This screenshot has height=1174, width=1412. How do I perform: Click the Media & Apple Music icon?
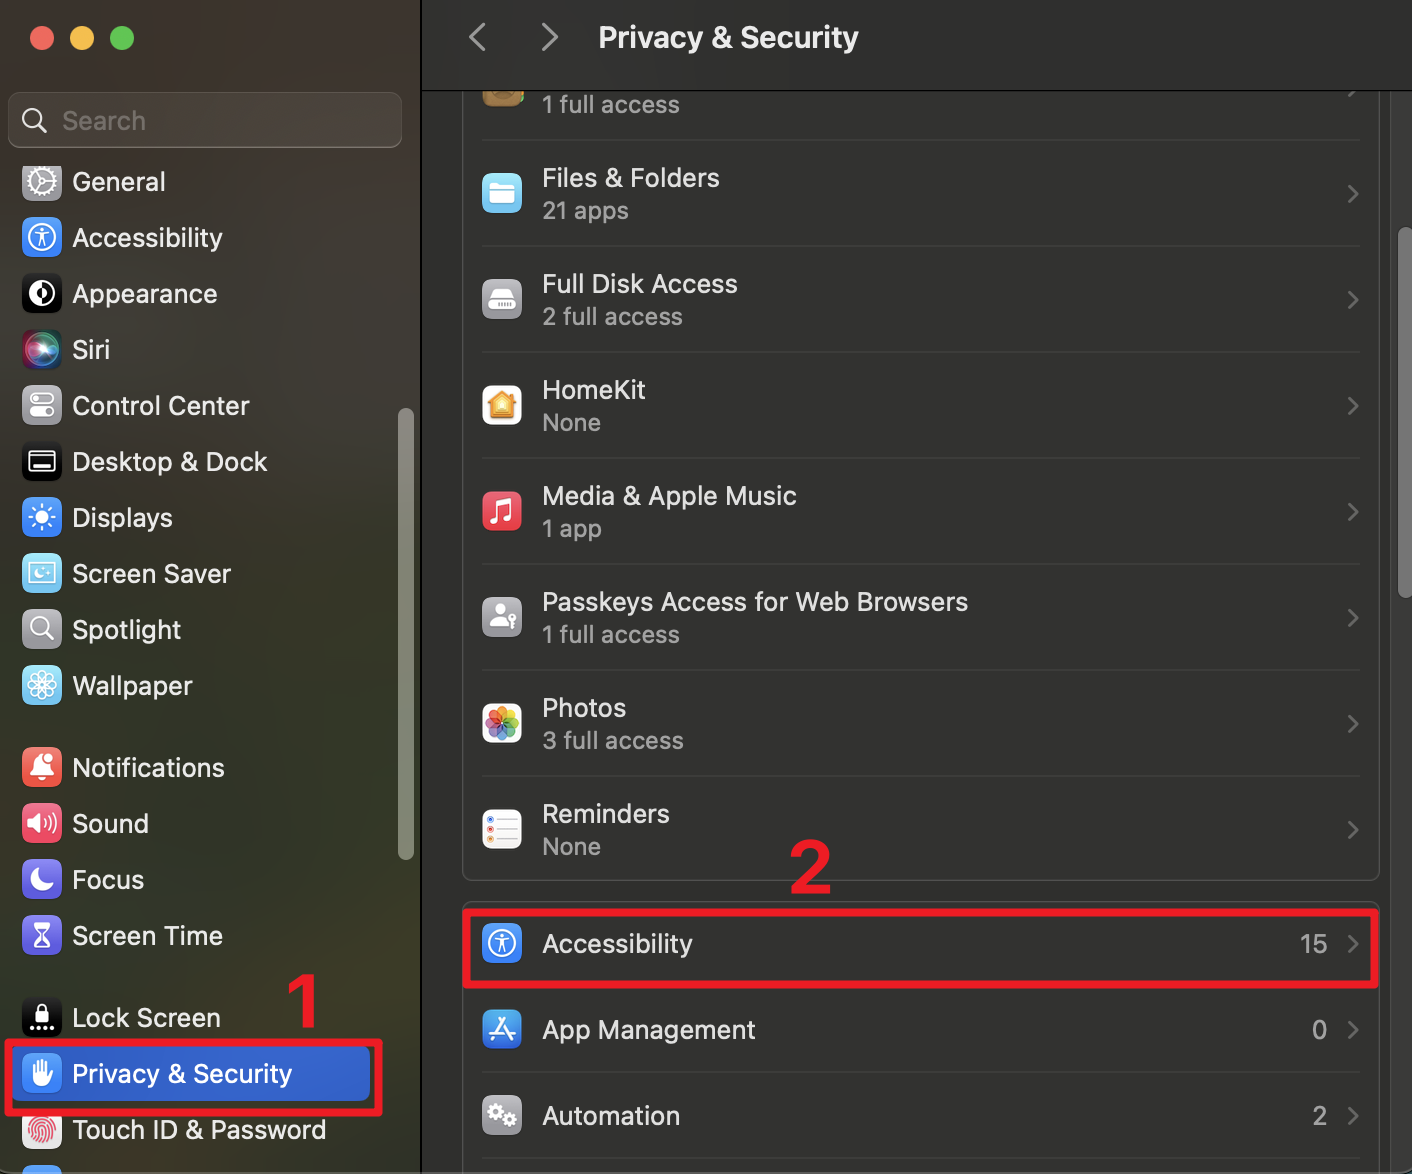tap(502, 512)
